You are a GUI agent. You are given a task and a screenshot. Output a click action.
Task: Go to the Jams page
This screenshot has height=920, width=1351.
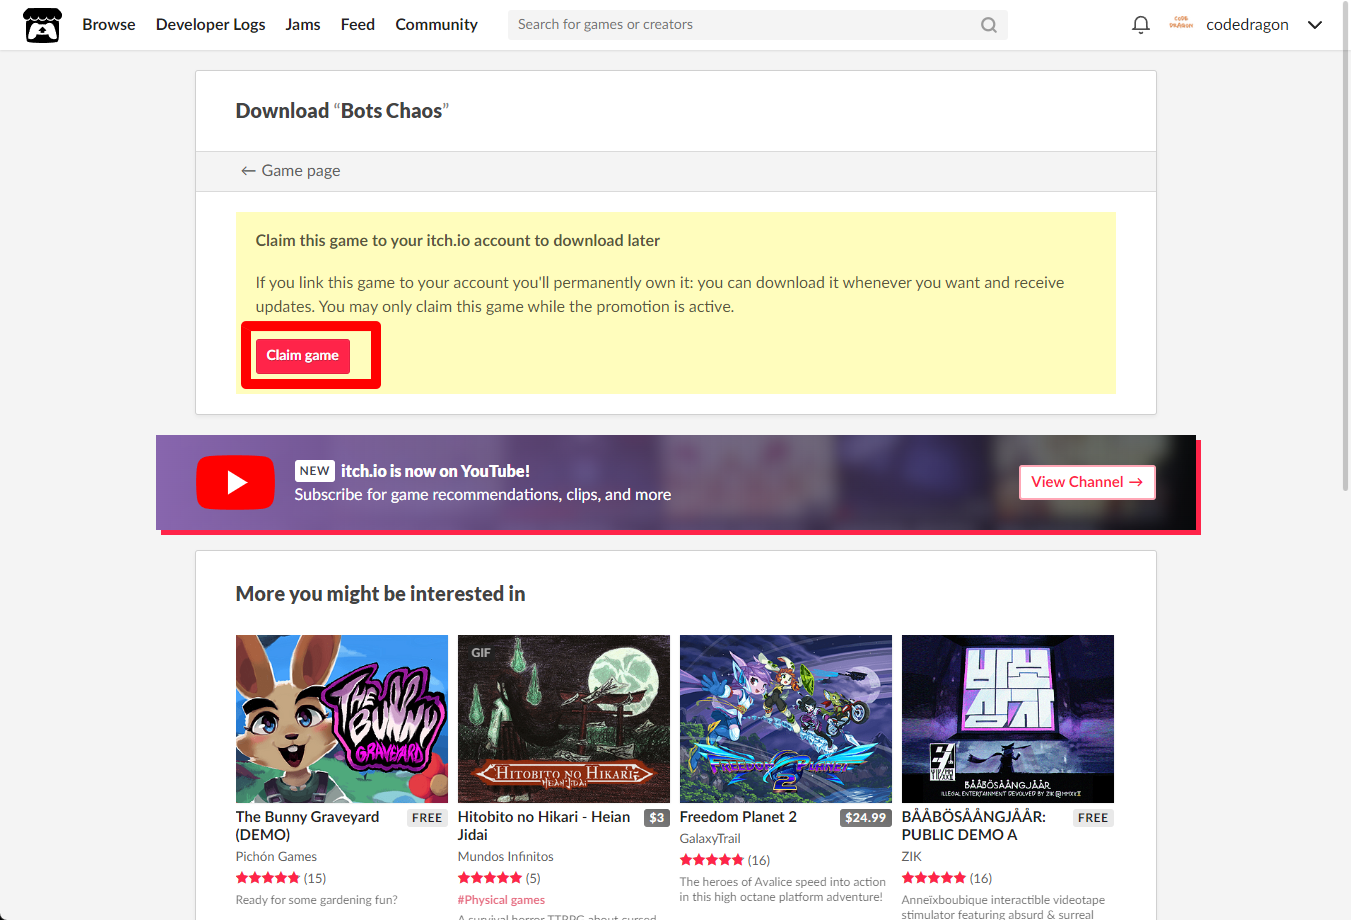tap(303, 25)
